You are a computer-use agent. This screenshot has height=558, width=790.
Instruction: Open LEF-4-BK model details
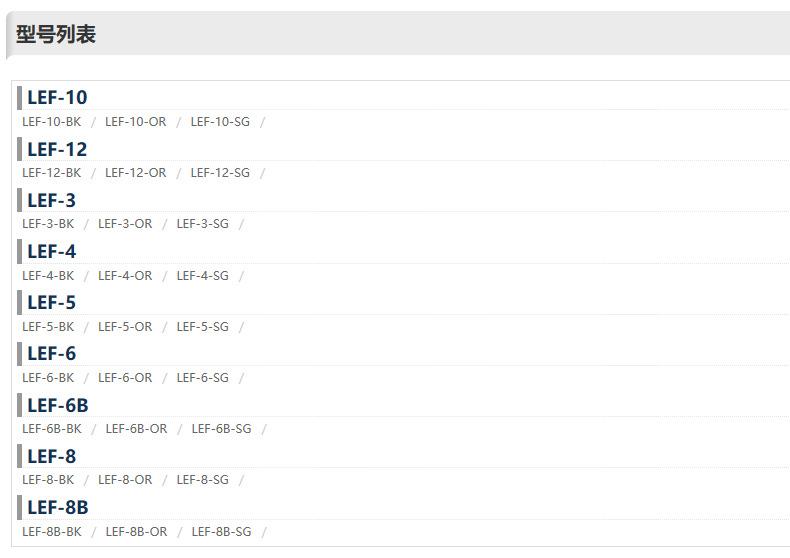pos(48,276)
